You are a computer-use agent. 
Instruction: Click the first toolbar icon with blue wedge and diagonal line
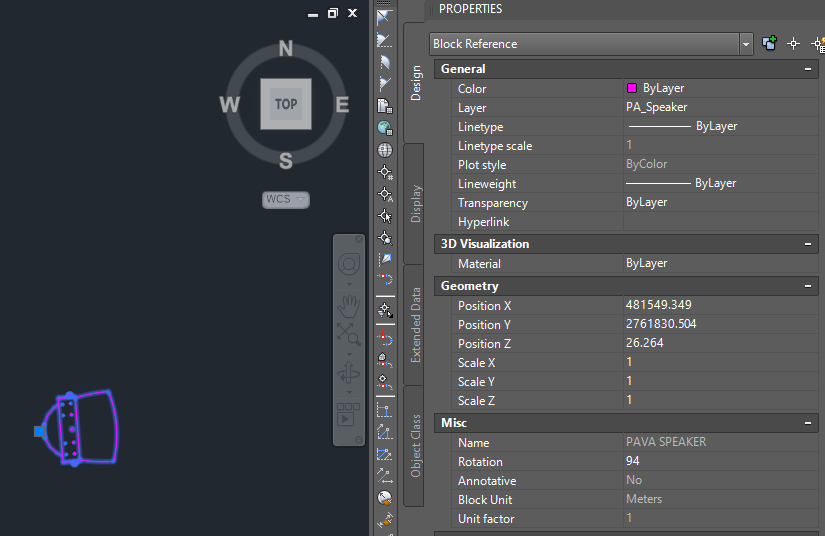point(385,17)
